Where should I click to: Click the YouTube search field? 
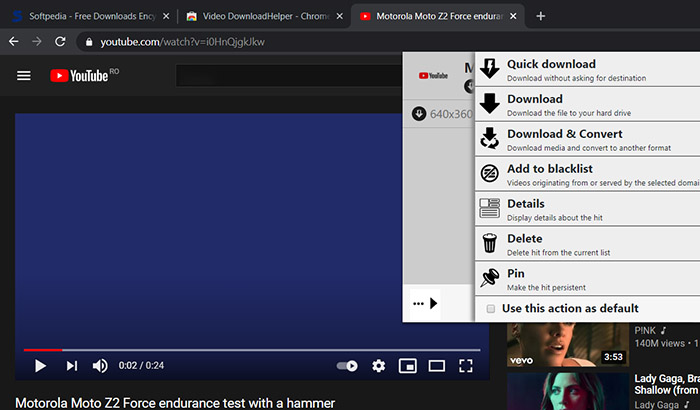pos(289,75)
